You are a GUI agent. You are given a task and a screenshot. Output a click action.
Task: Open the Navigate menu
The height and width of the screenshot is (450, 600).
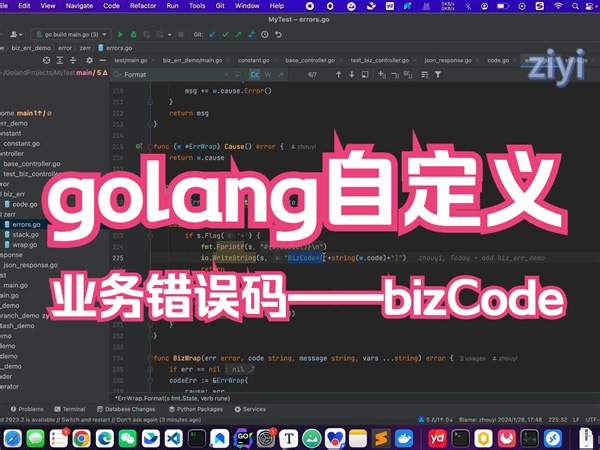click(79, 6)
